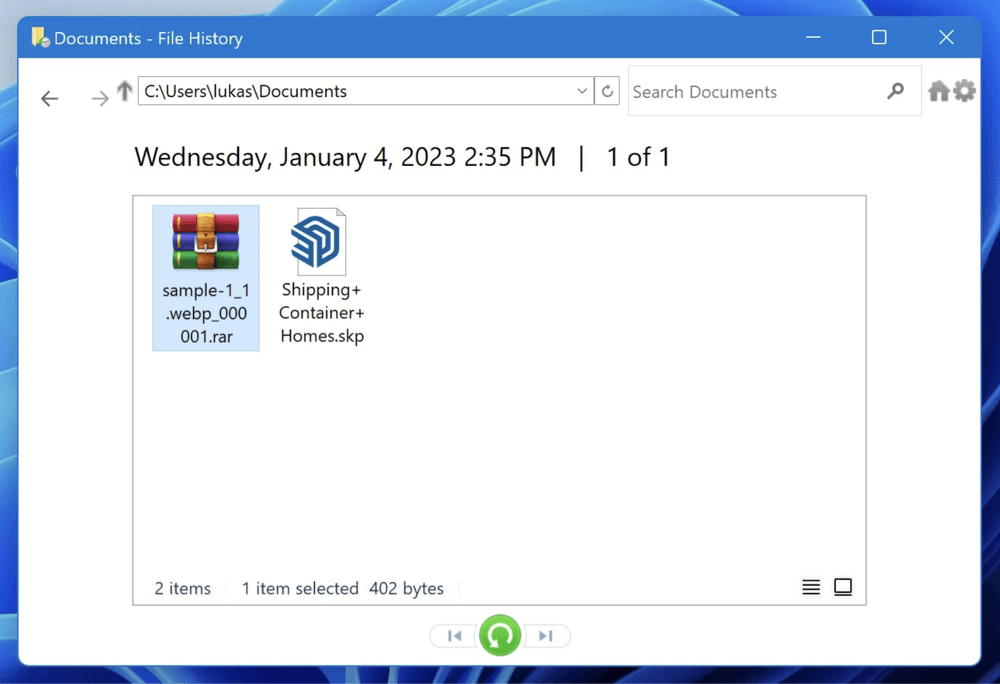
Task: Advance to the next version with the forward-skip control
Action: pyautogui.click(x=546, y=635)
